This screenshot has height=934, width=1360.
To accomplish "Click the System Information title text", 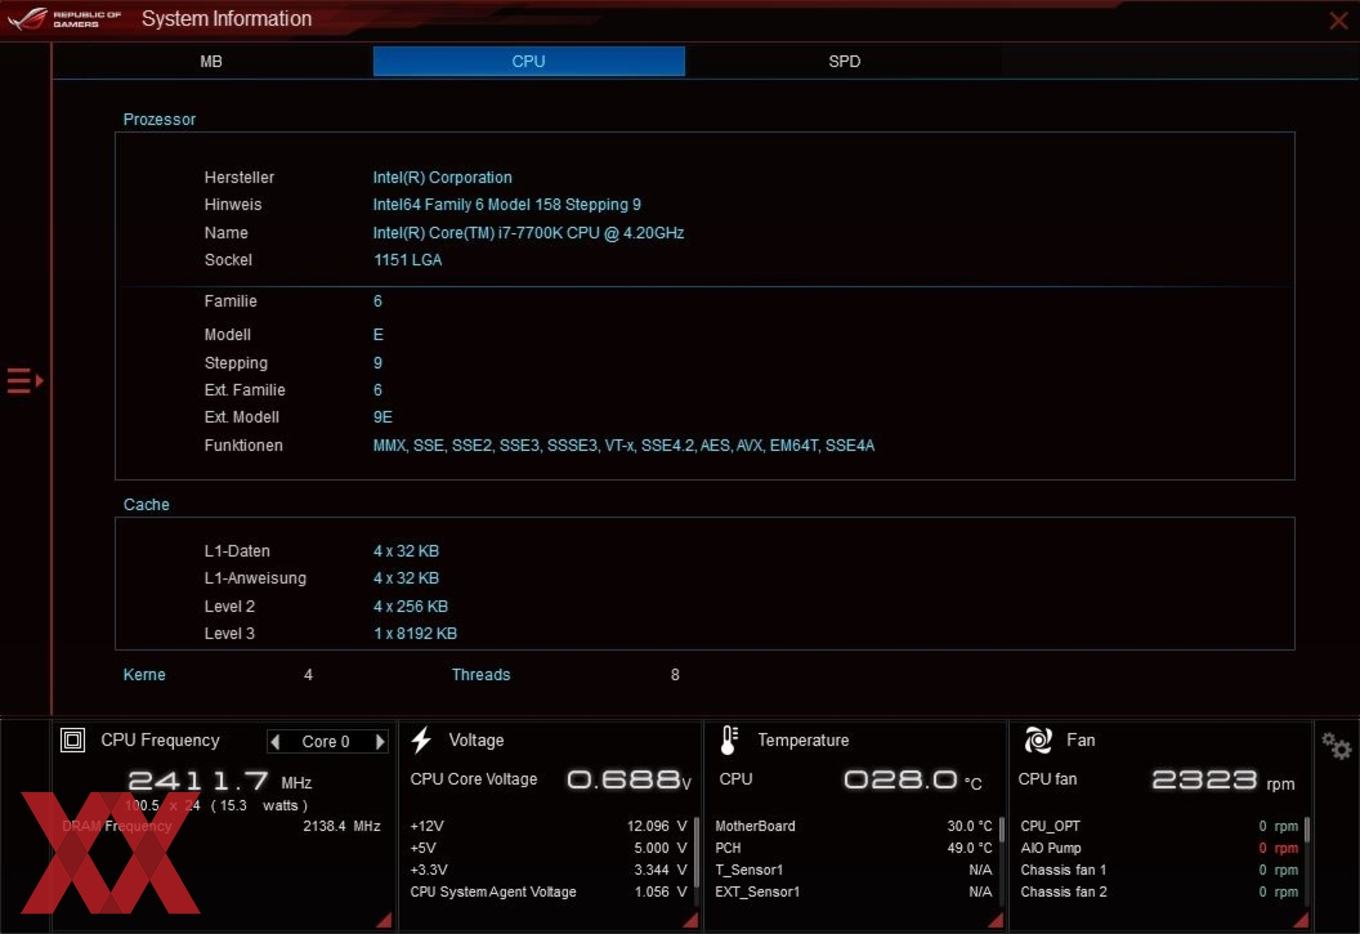I will [226, 19].
